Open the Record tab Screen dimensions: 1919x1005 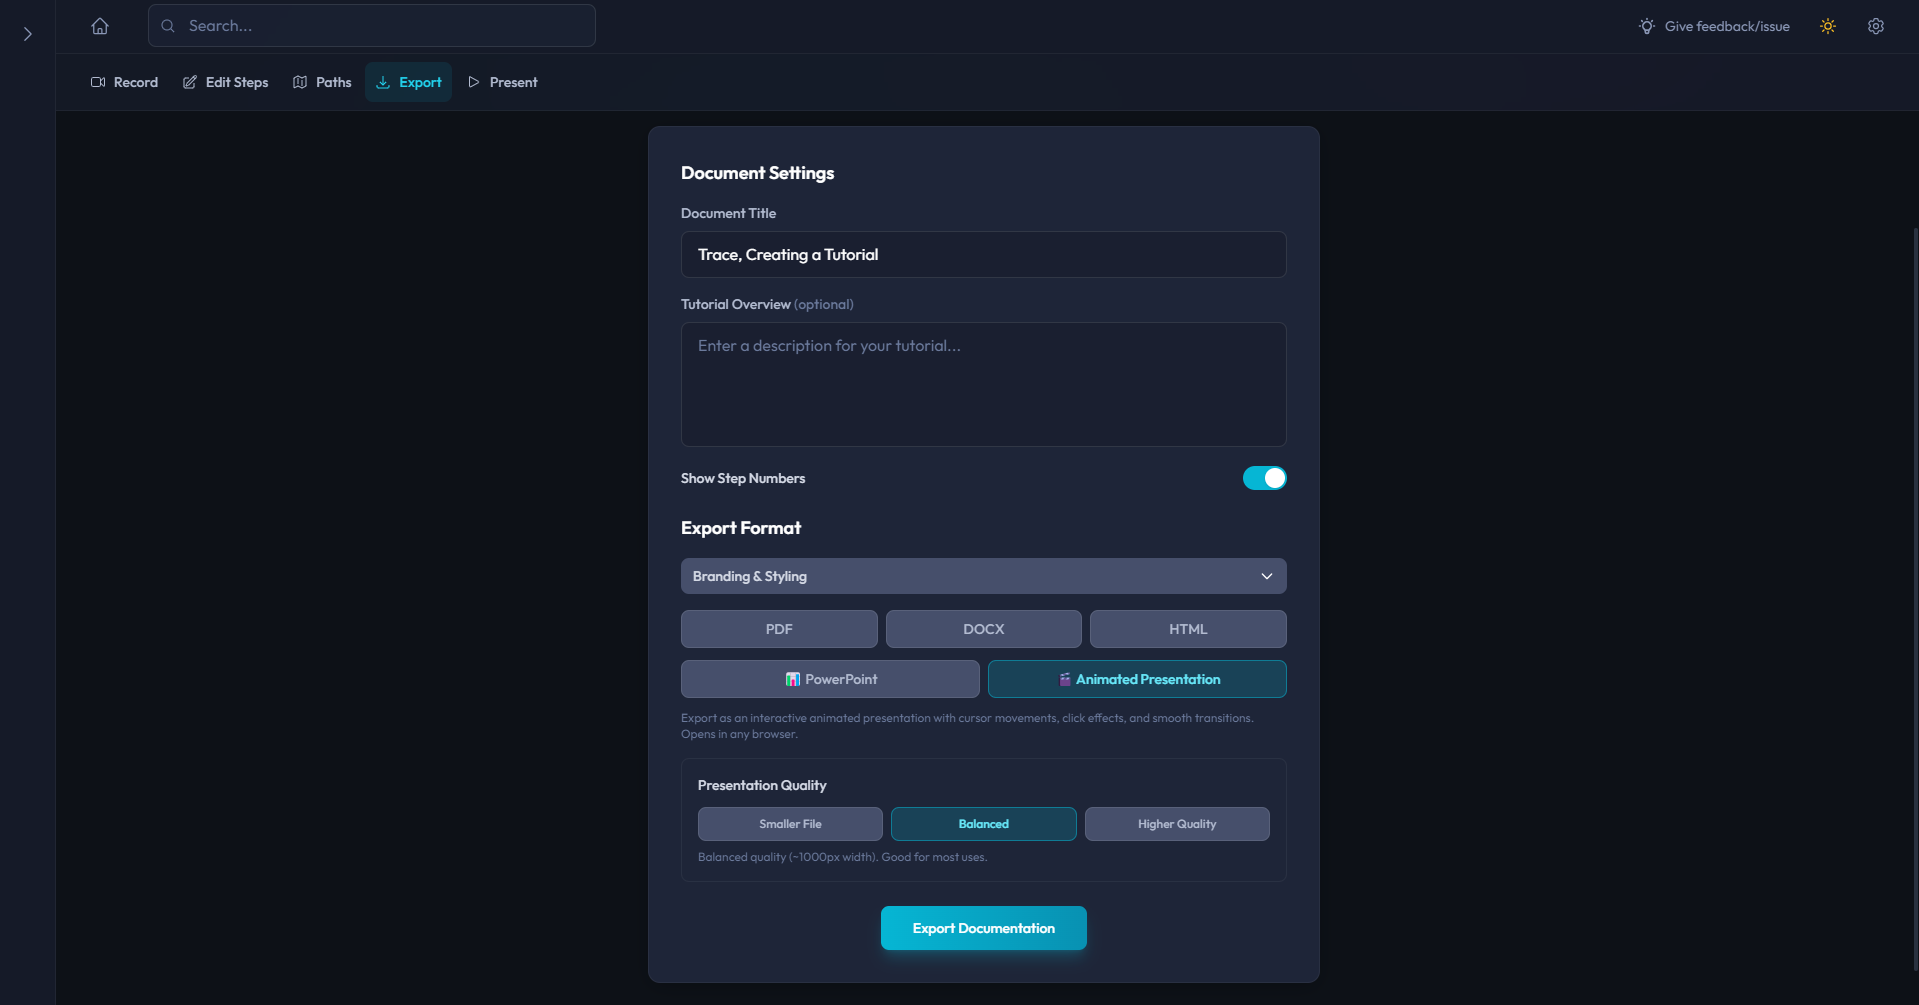125,82
